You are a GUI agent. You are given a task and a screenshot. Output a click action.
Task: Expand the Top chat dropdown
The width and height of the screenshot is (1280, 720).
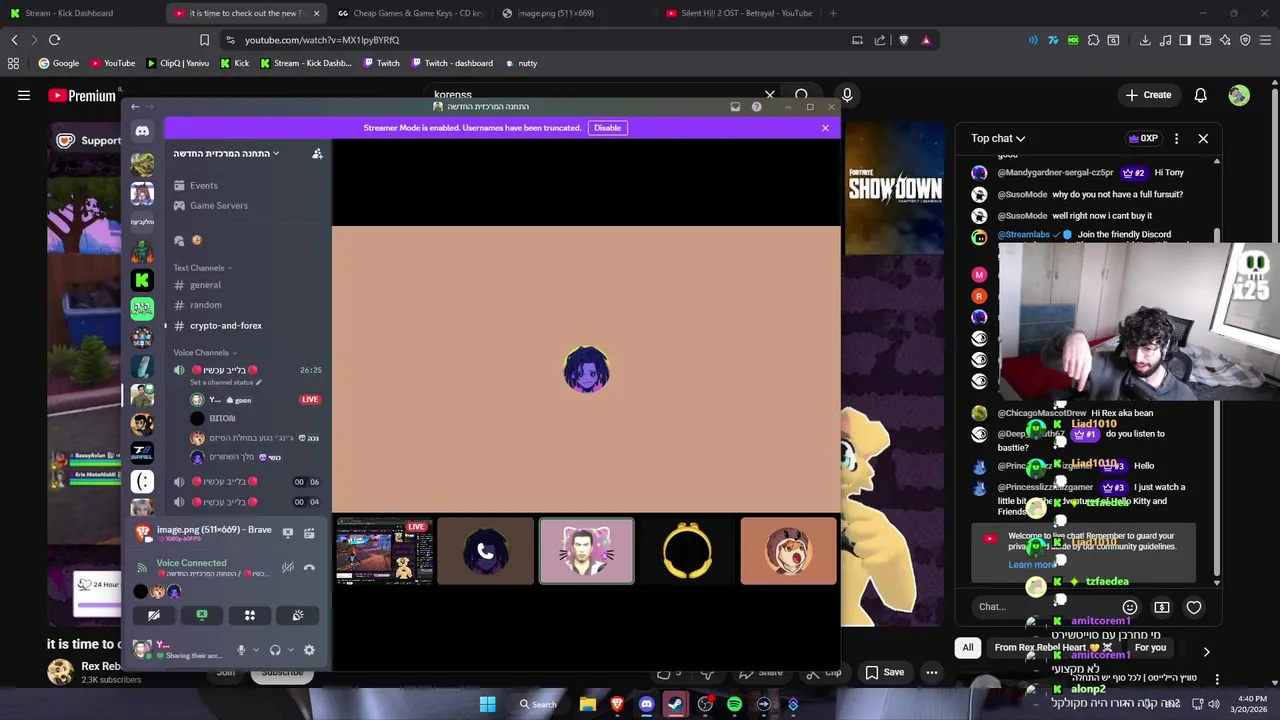pyautogui.click(x=998, y=138)
